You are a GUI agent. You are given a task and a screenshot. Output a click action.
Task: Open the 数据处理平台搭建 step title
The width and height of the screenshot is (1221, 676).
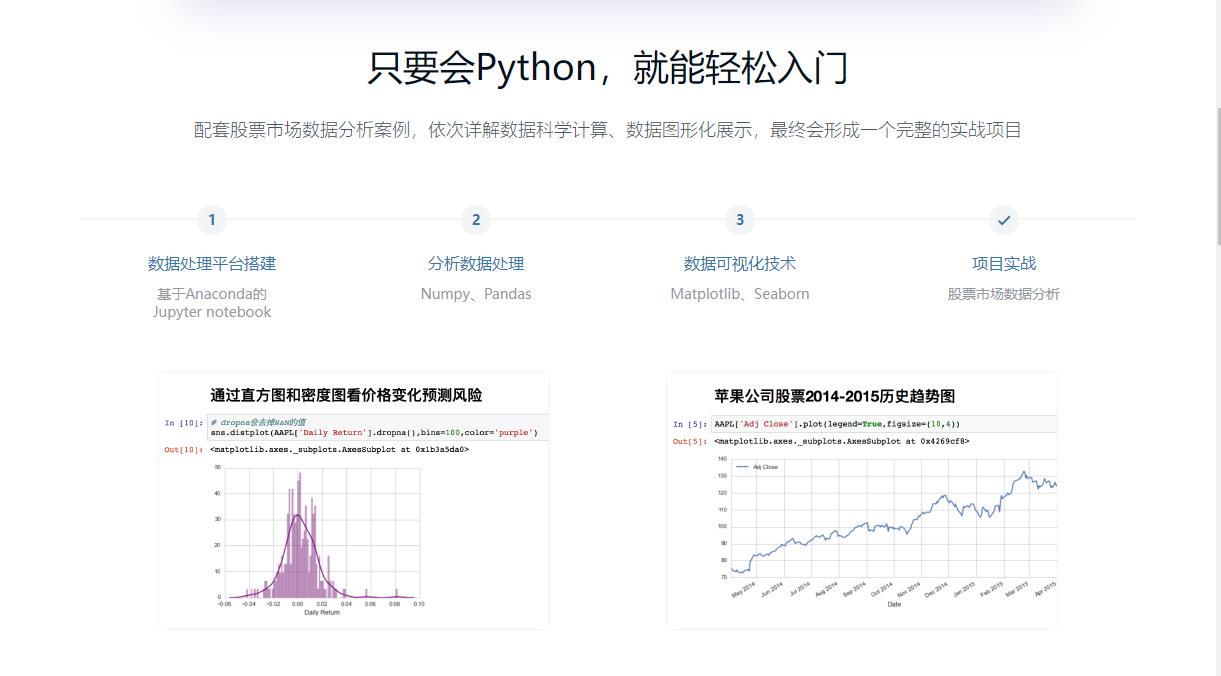(212, 264)
